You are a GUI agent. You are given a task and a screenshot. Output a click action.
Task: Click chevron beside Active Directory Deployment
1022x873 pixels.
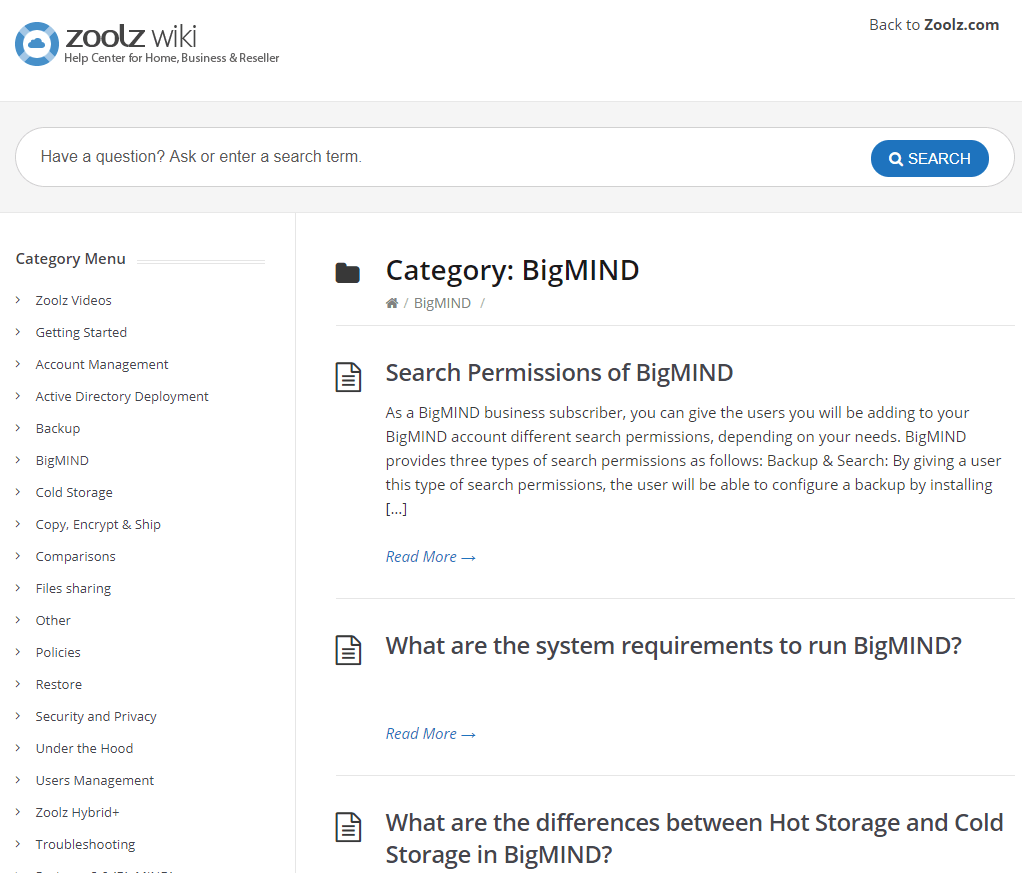(x=18, y=396)
